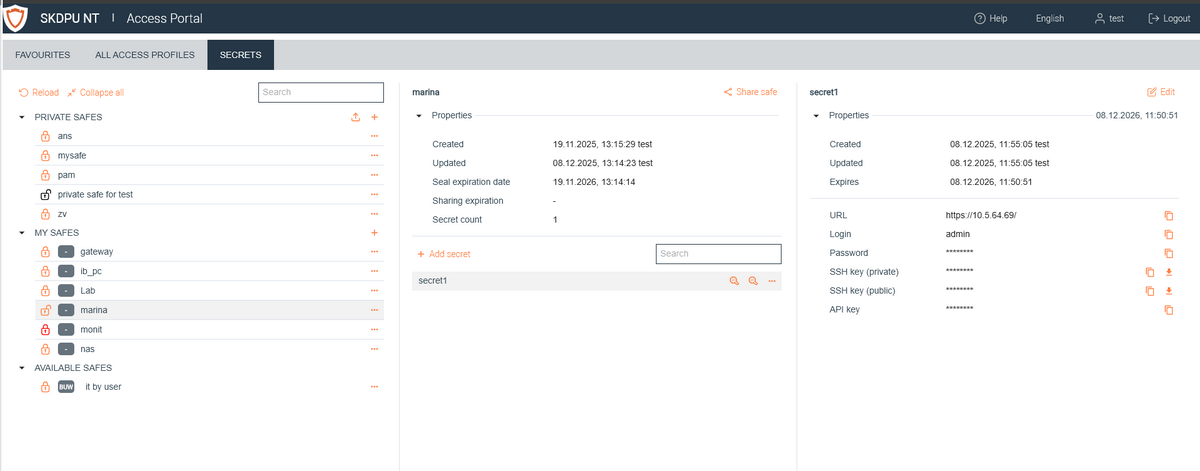Open the FAVOURITES tab
The image size is (1200, 471).
click(42, 55)
